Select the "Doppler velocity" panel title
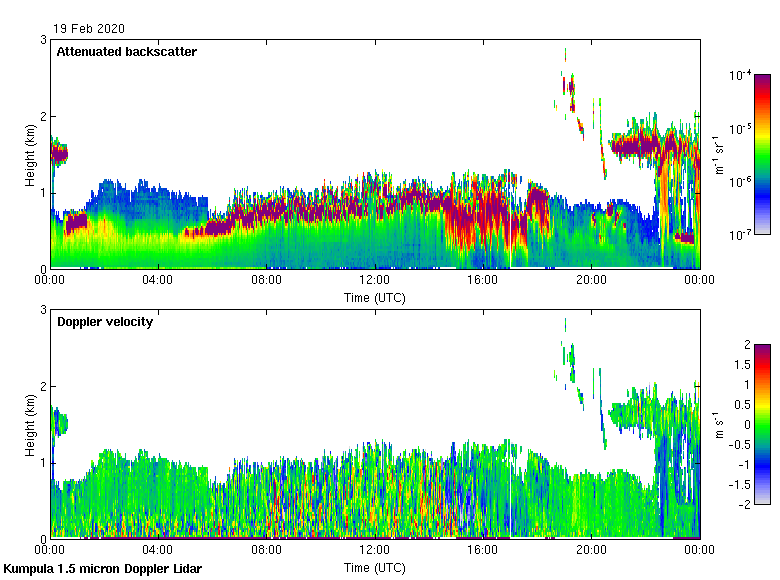The image size is (780, 580). pos(104,322)
